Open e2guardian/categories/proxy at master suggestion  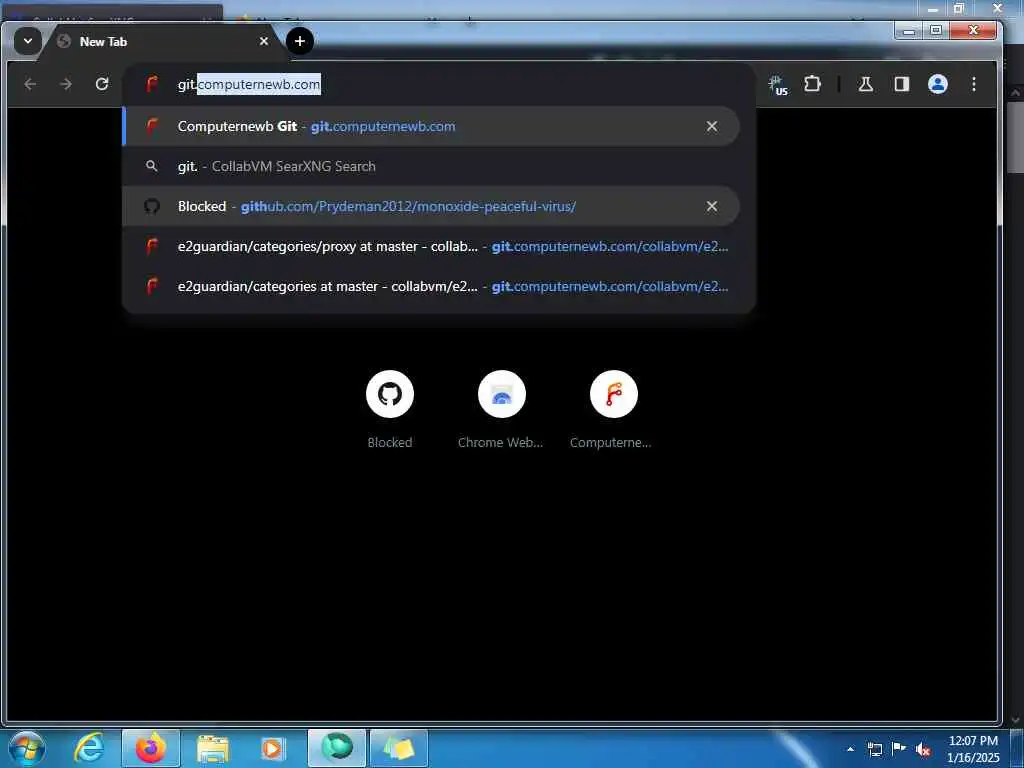431,246
